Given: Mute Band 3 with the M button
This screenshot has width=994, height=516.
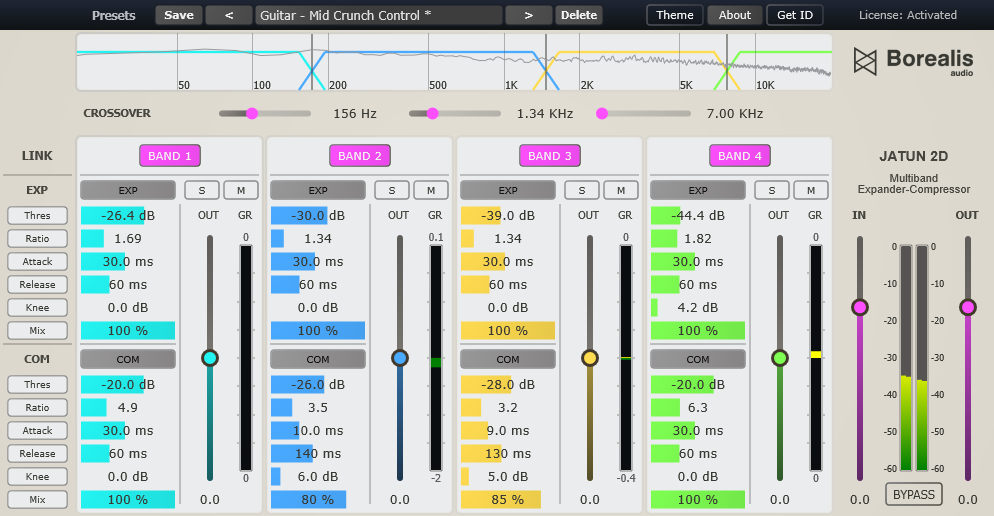Looking at the screenshot, I should coord(621,190).
